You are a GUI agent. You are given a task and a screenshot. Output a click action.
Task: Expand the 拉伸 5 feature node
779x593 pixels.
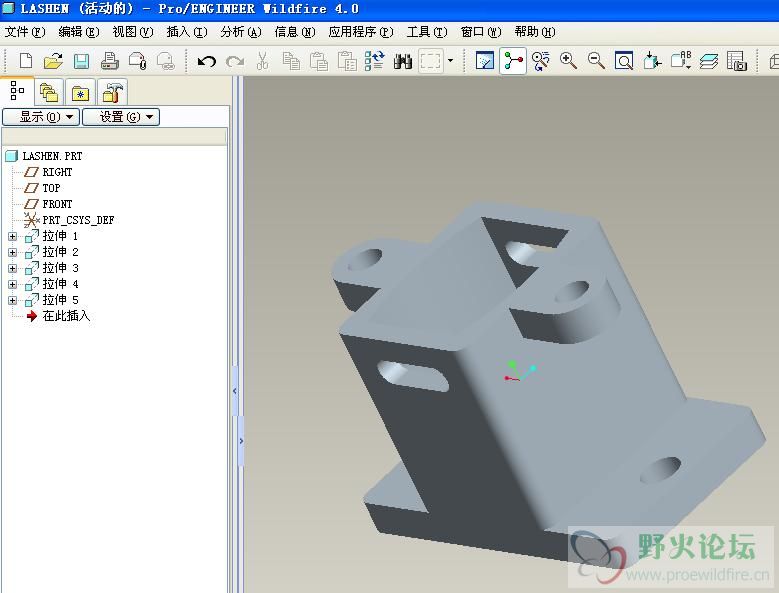12,300
